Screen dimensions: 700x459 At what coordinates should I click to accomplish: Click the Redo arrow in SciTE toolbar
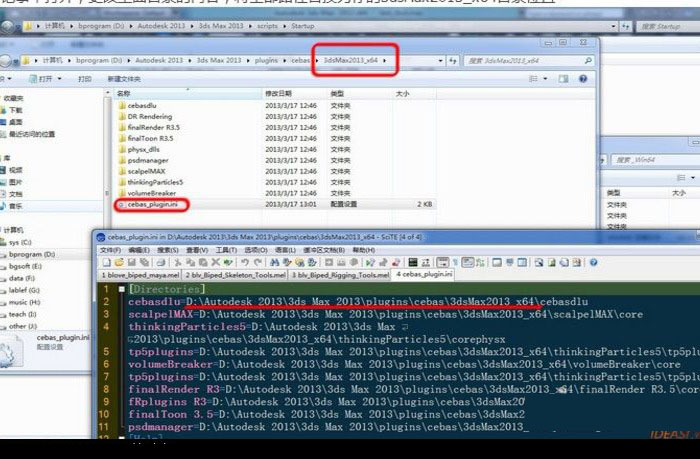(258, 263)
